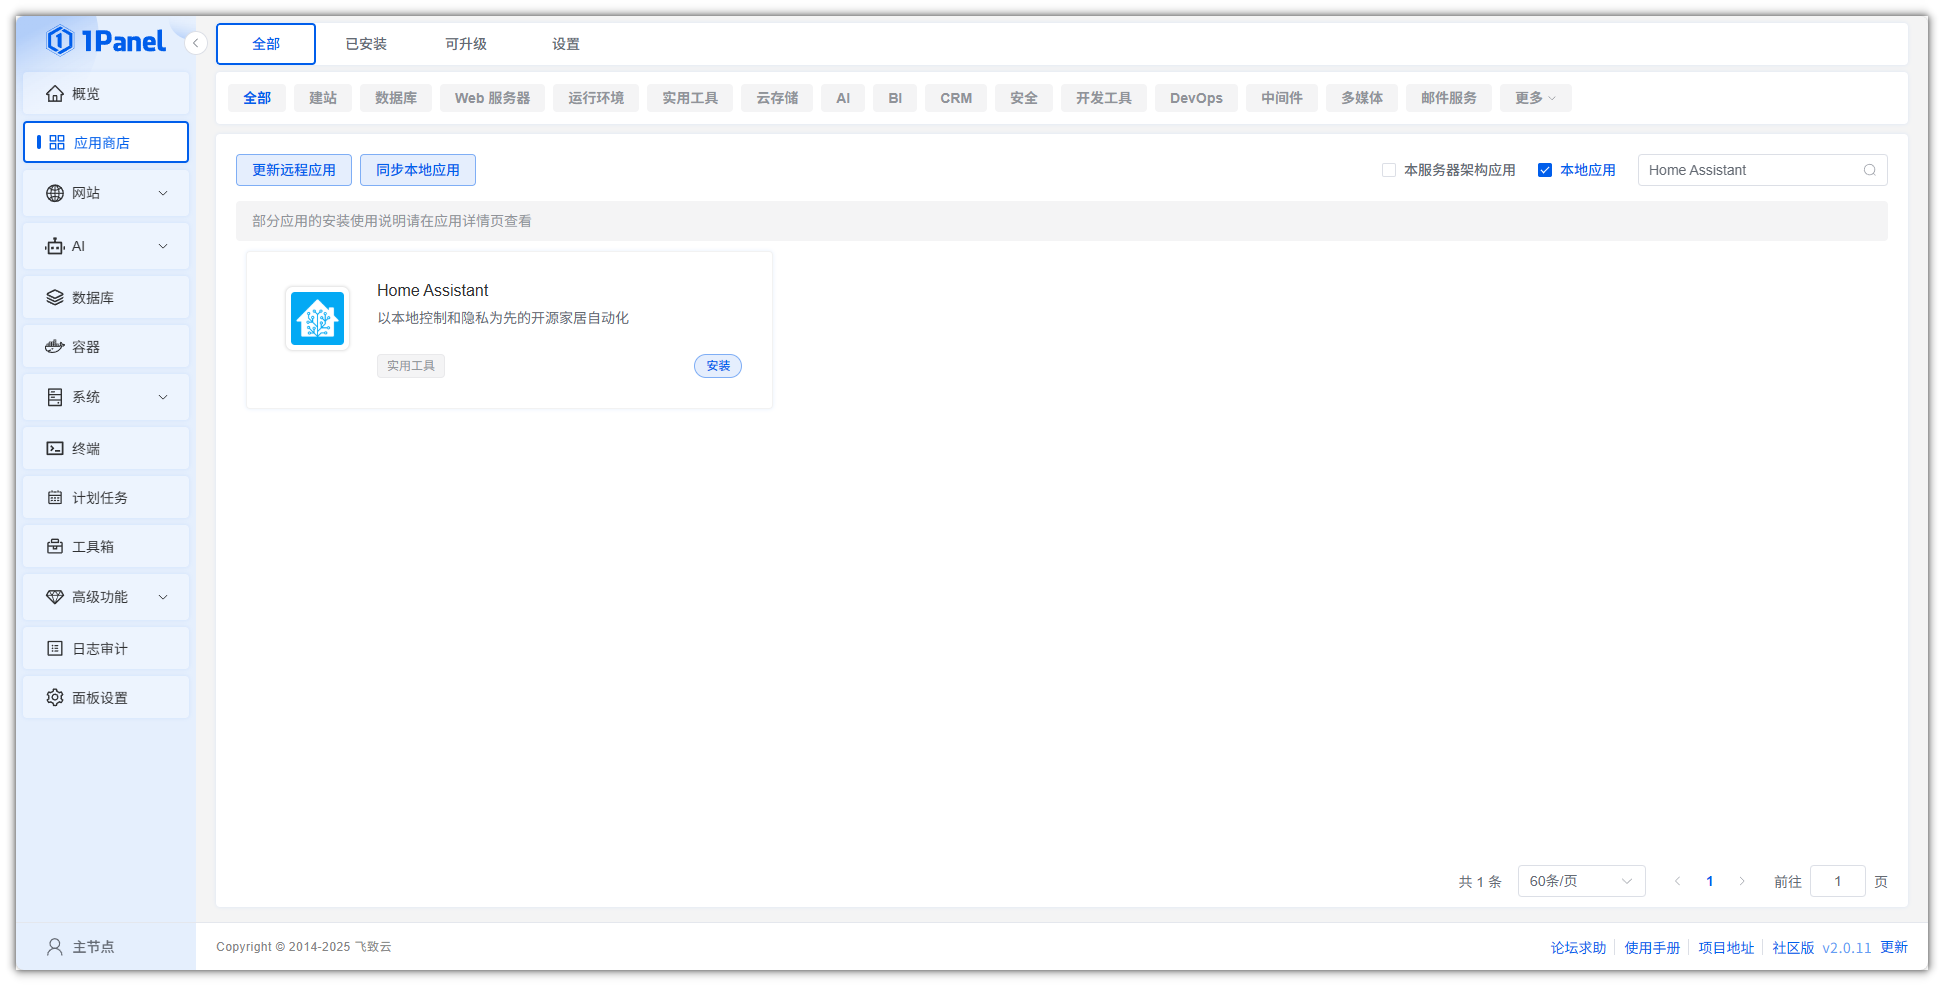Expand the 网站 sidebar menu
The image size is (1944, 986).
pos(106,193)
